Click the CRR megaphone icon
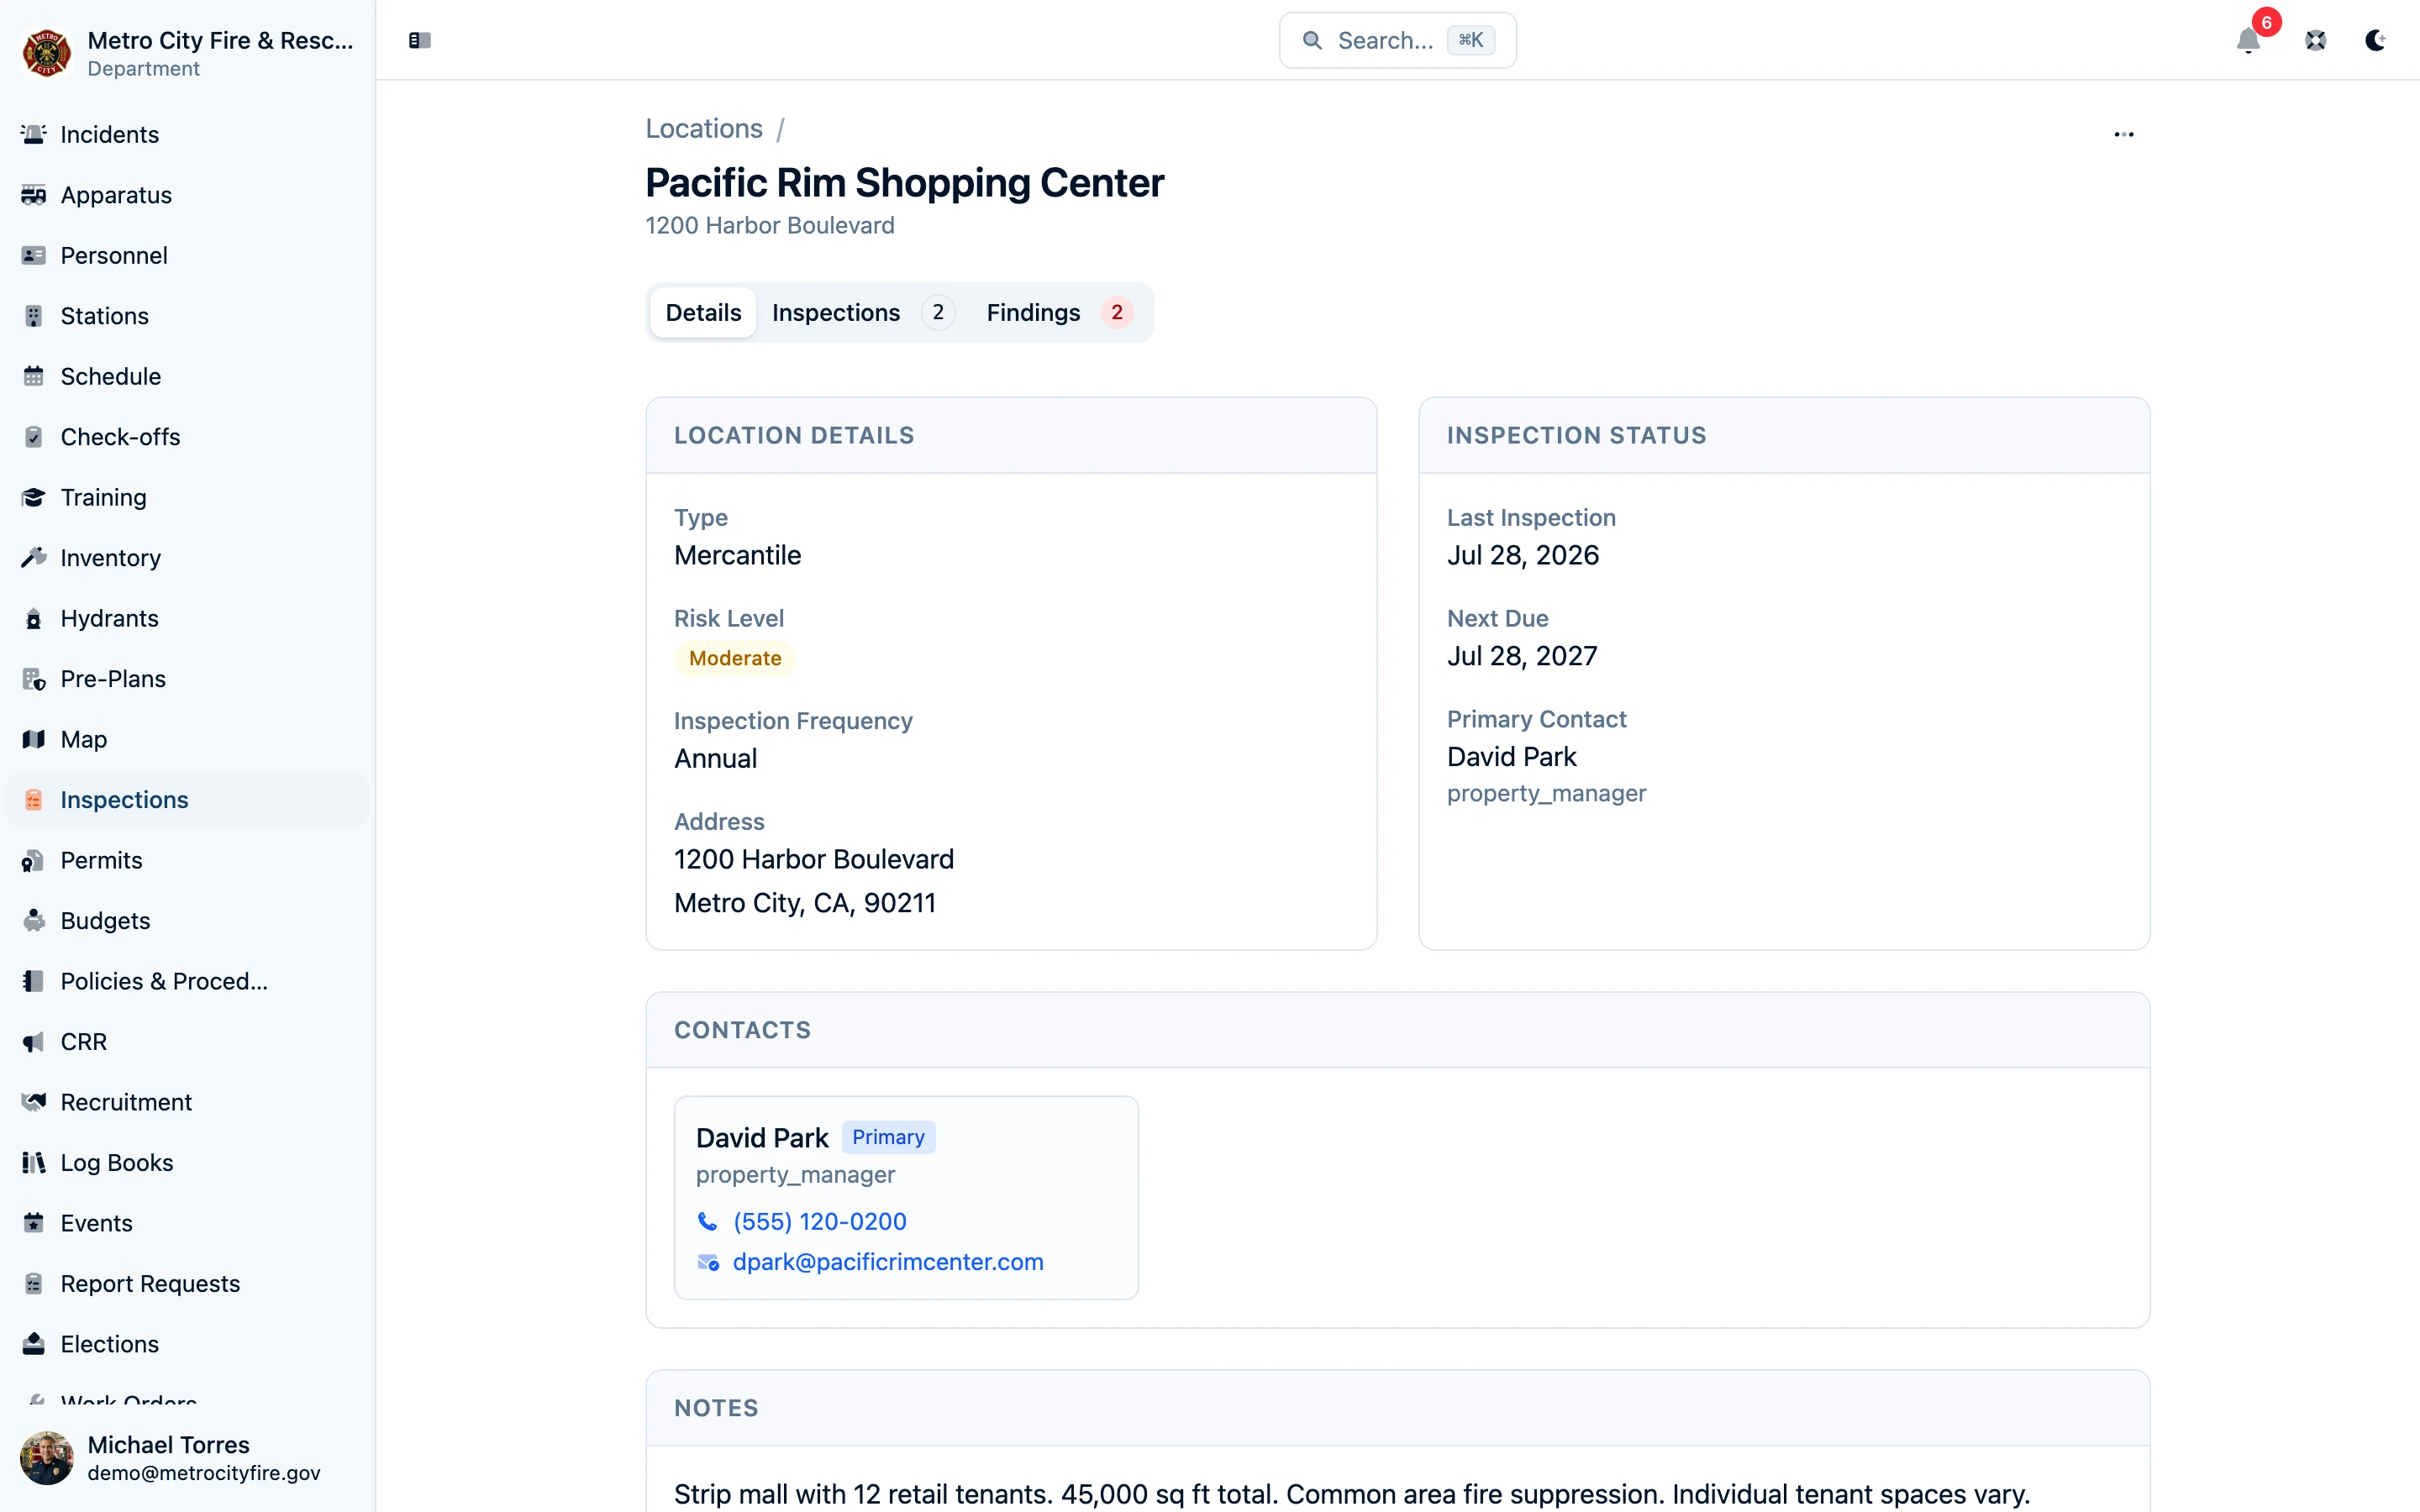Image resolution: width=2420 pixels, height=1512 pixels. point(34,1042)
